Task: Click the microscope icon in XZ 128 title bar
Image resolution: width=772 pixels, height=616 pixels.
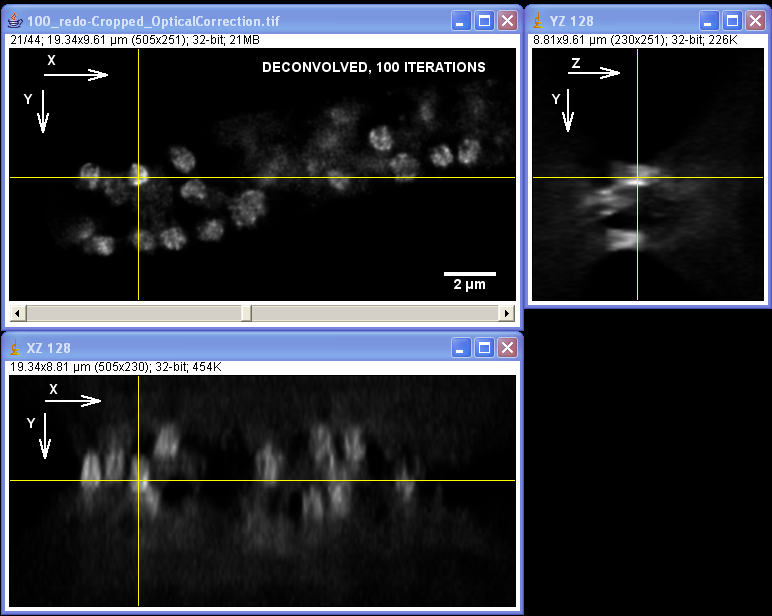Action: point(15,348)
